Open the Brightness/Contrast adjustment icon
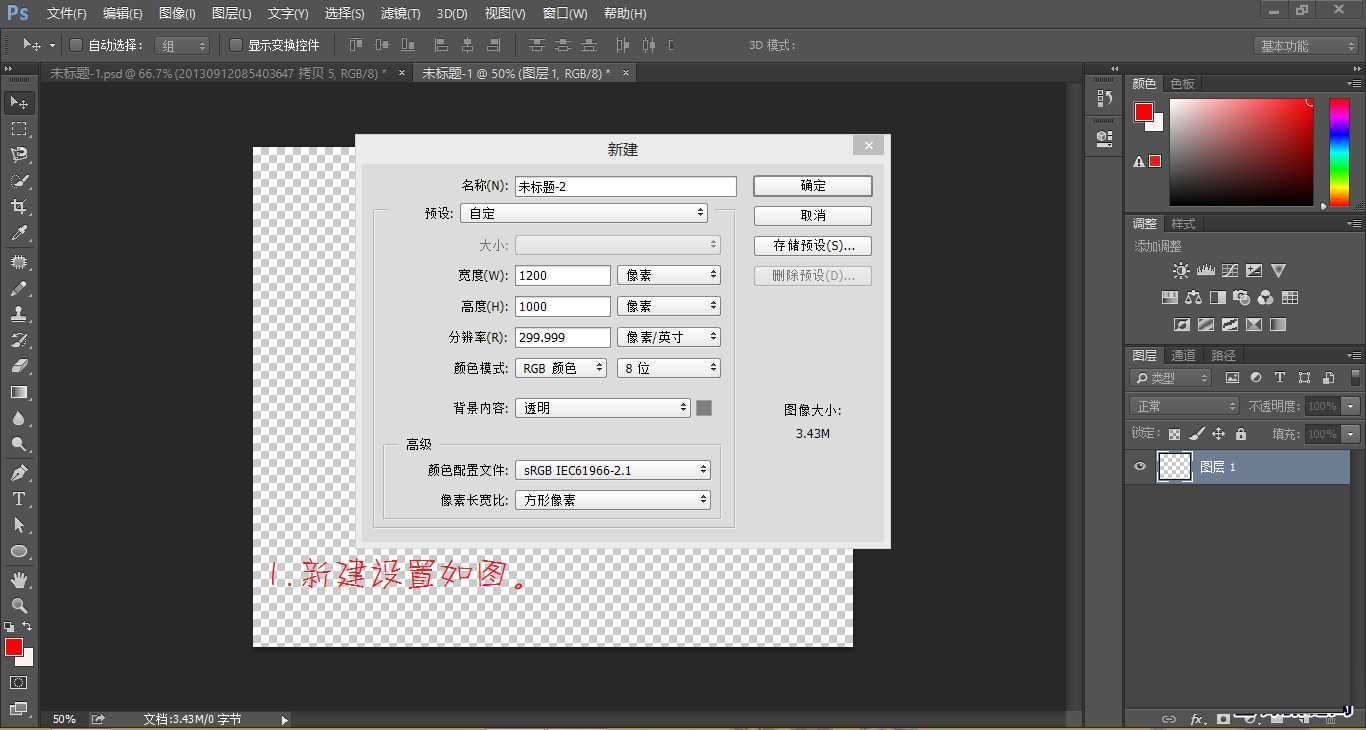 (x=1180, y=270)
